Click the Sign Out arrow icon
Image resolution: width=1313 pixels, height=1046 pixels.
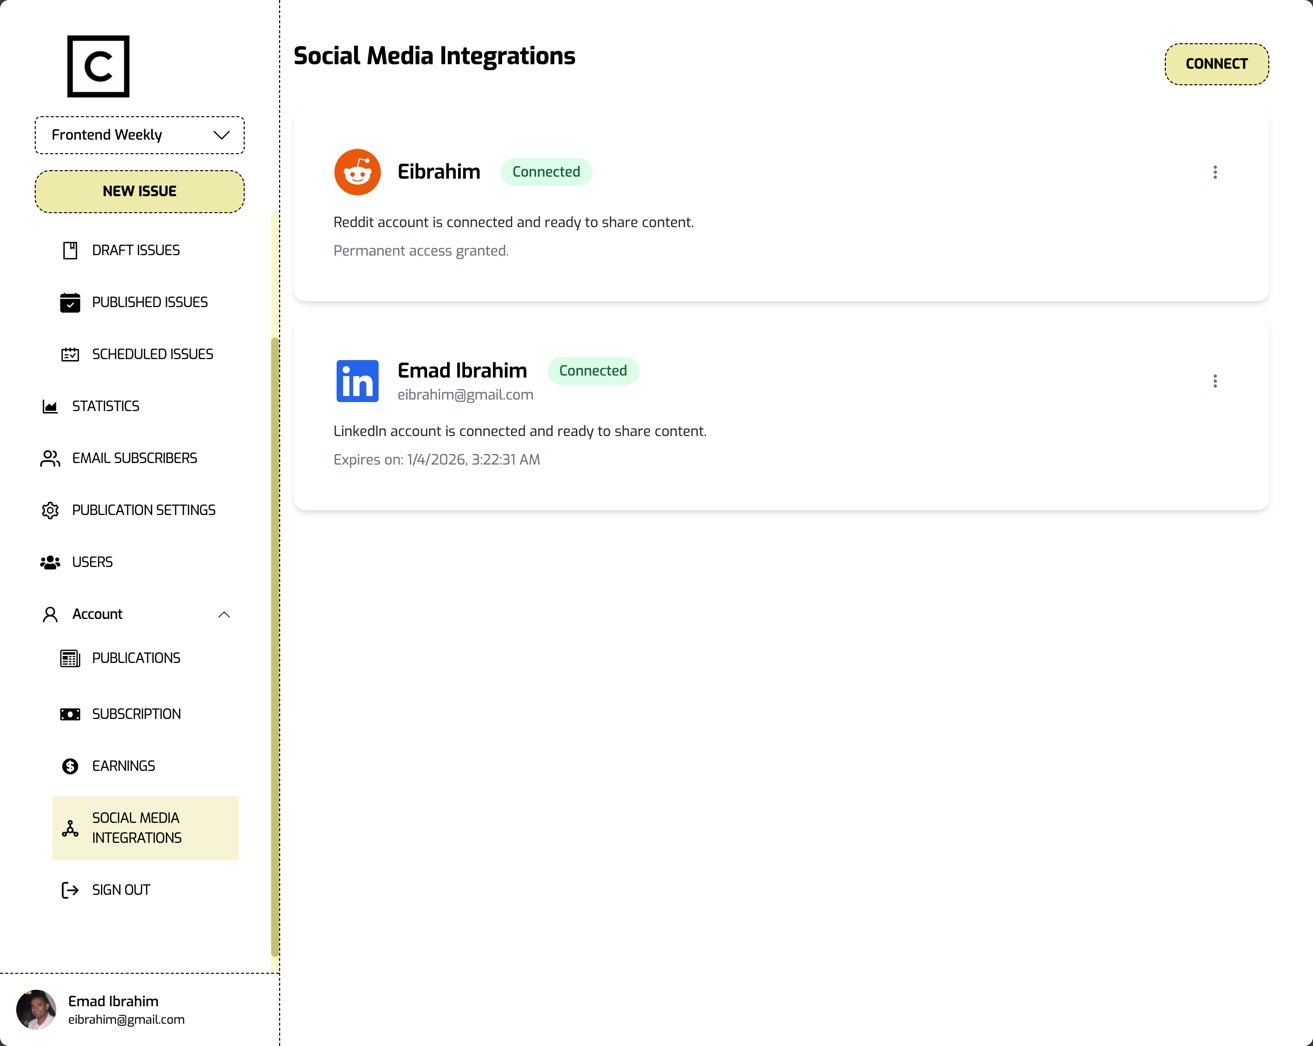coord(70,890)
